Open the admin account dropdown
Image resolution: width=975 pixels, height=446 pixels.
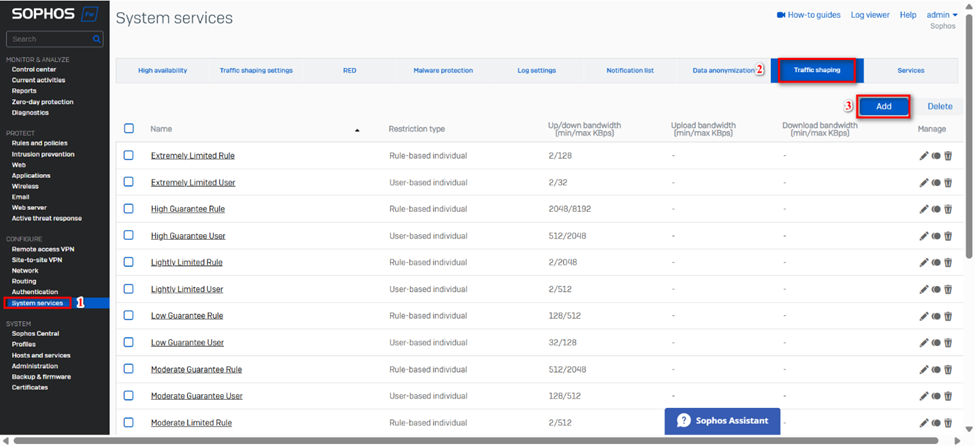pos(941,15)
